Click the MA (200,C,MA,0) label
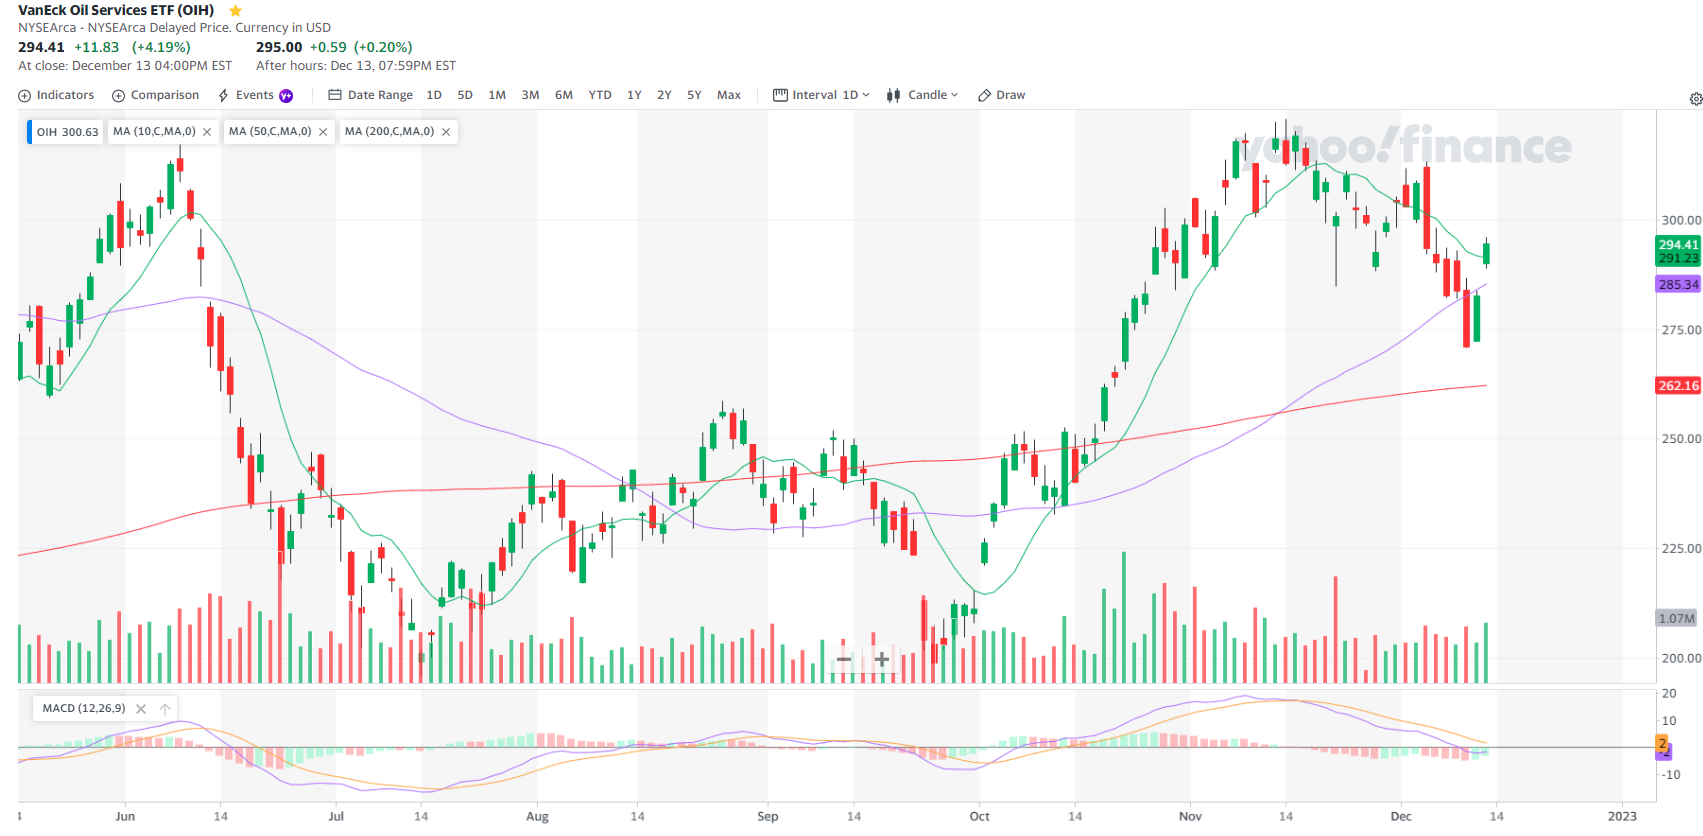 pyautogui.click(x=390, y=131)
